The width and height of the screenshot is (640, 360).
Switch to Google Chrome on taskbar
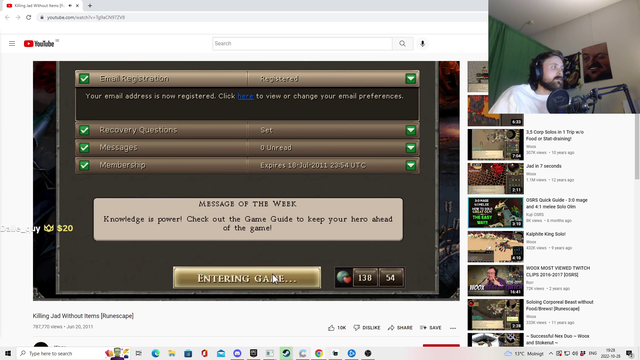319,353
